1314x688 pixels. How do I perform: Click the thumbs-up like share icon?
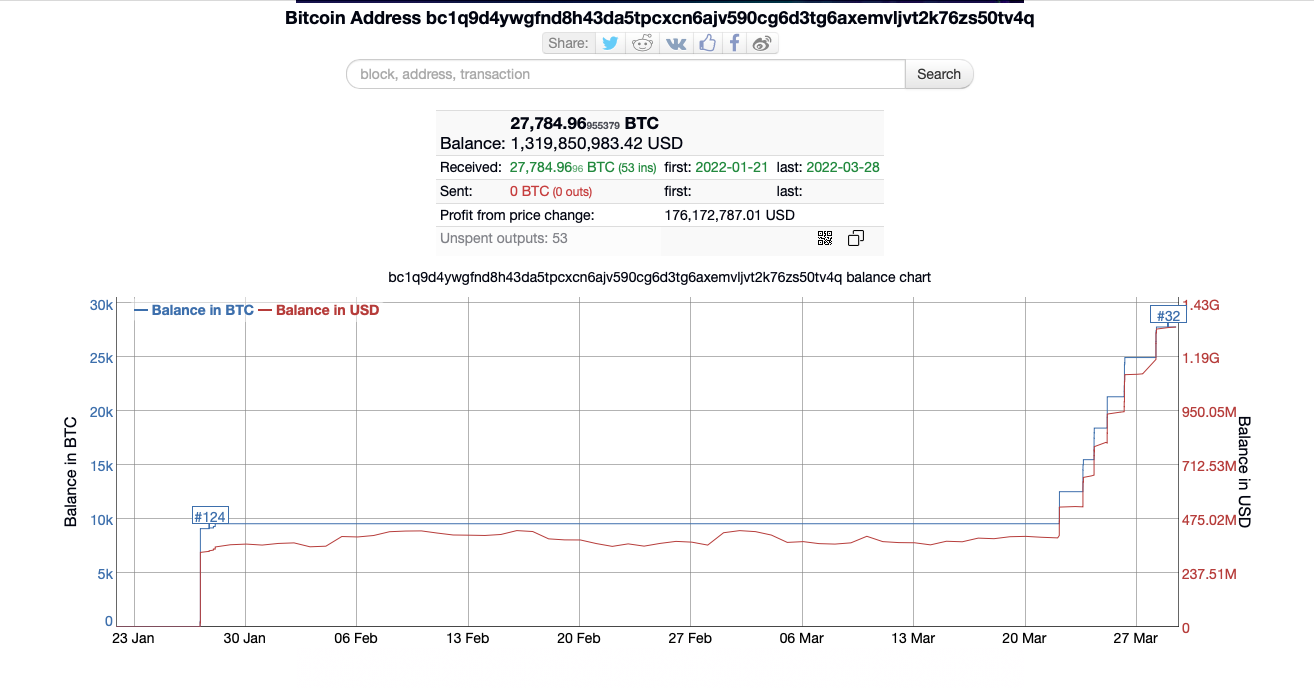click(707, 43)
